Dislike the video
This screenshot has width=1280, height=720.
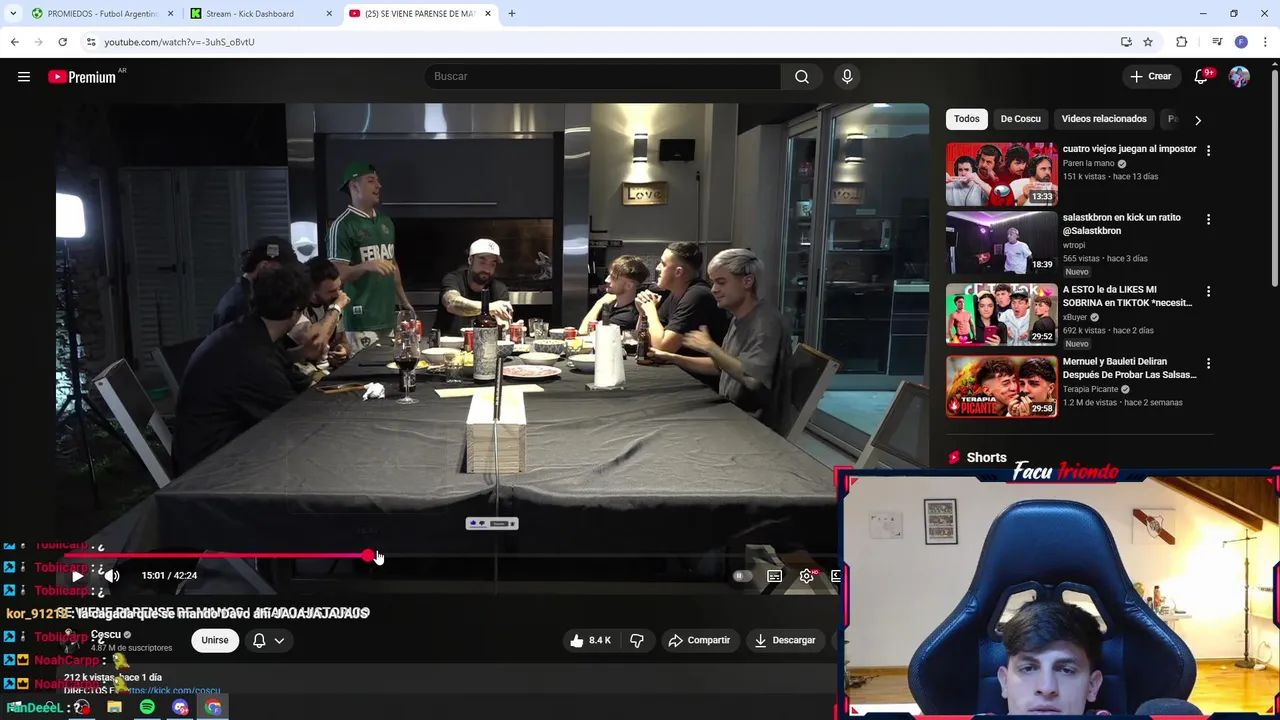(x=637, y=640)
